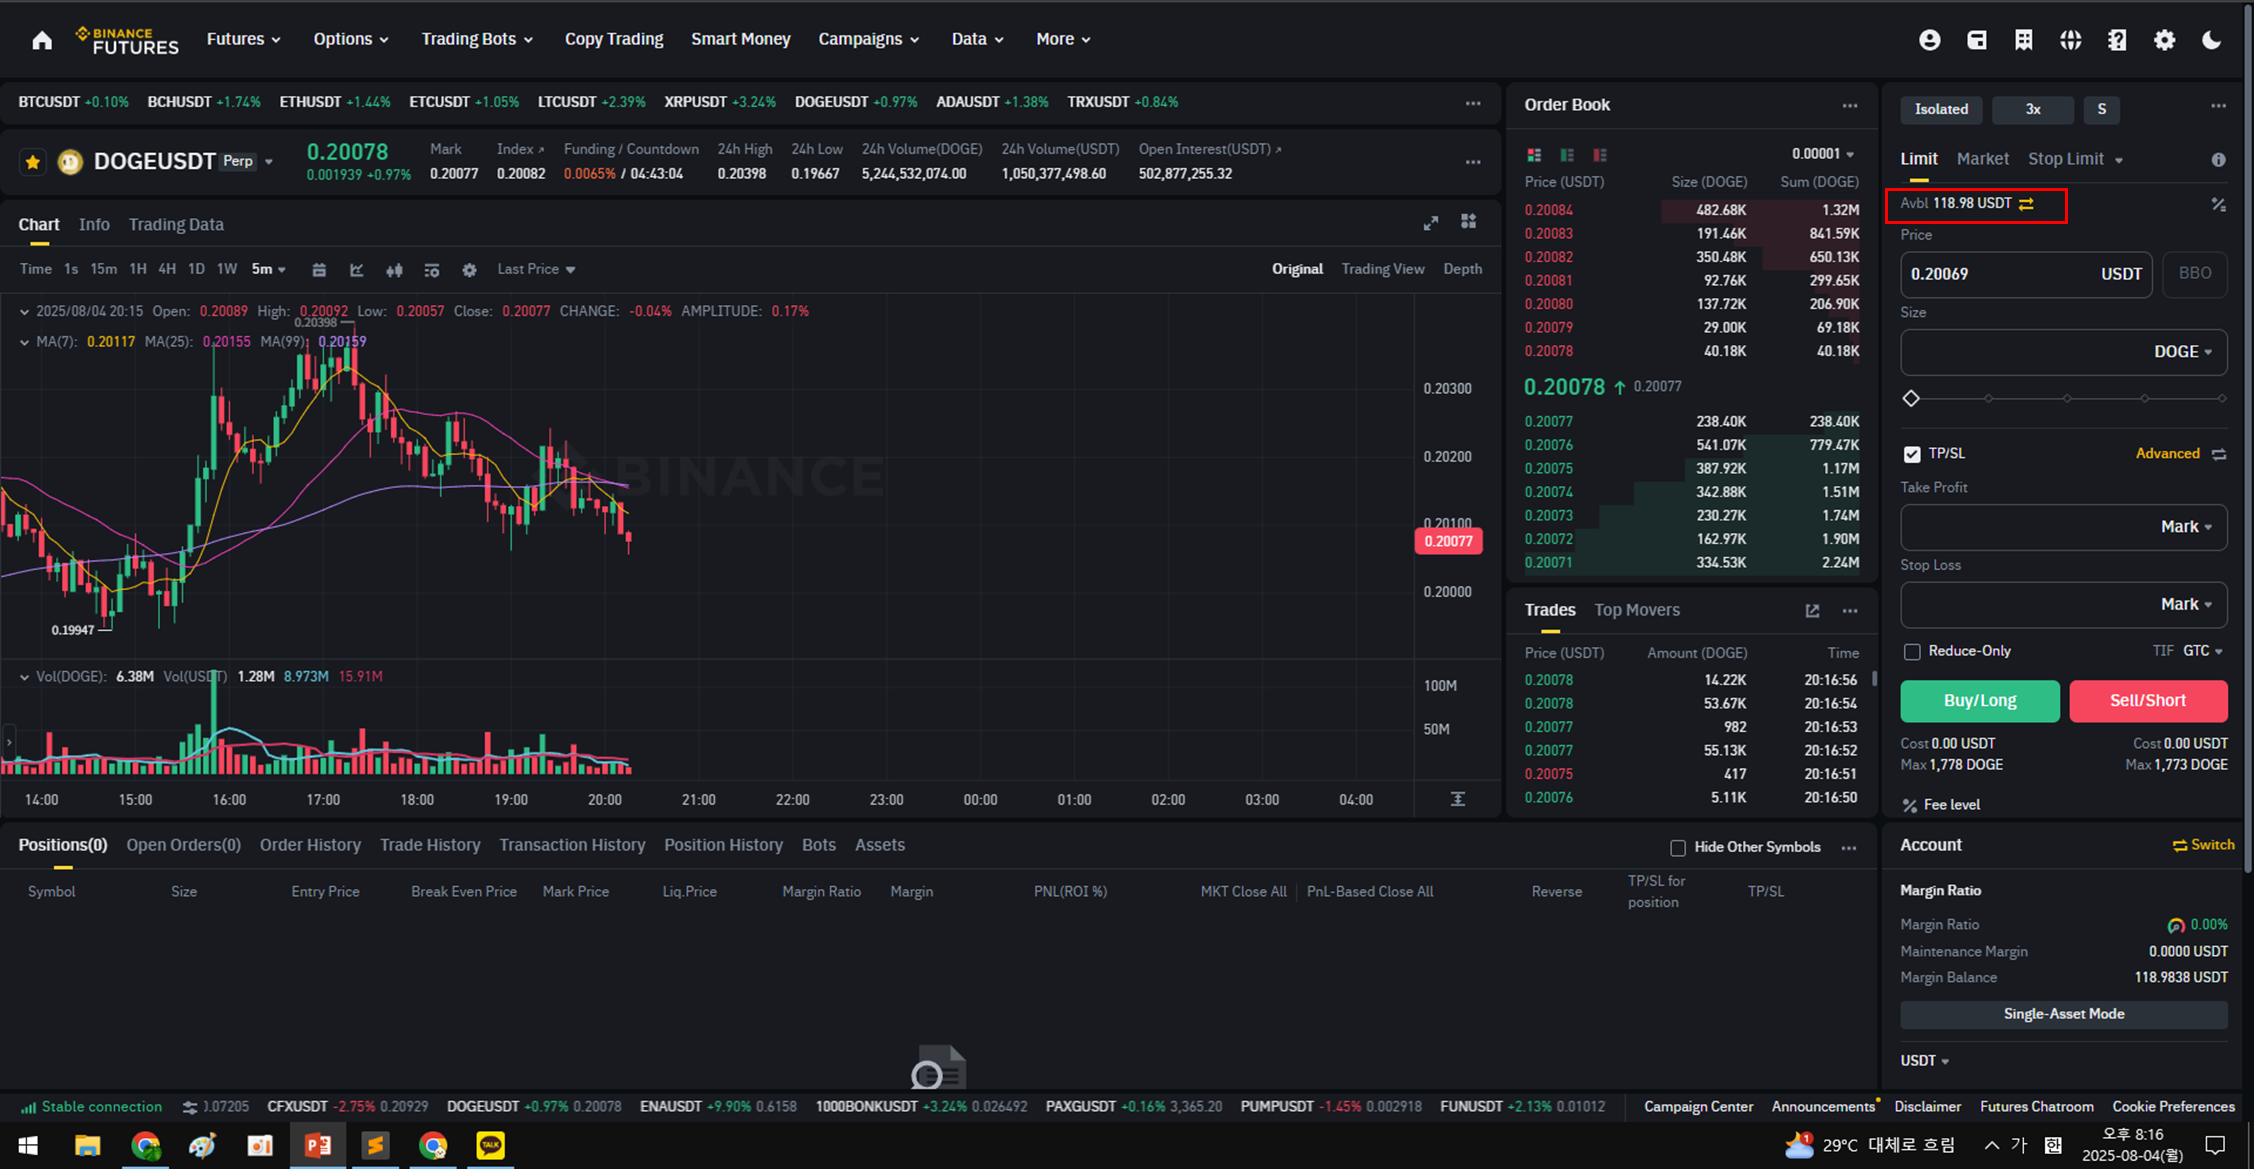Switch to the Market order tab
The height and width of the screenshot is (1169, 2254).
1982,159
